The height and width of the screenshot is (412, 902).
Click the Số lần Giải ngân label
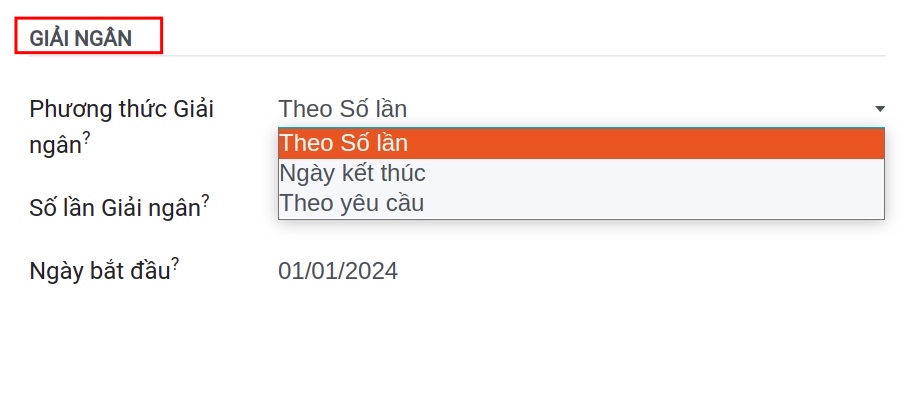click(114, 209)
